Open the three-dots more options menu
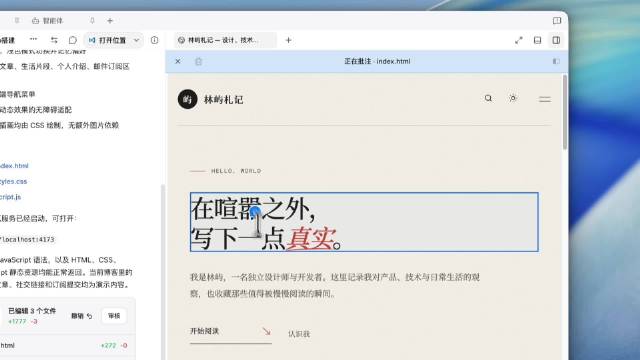 point(33,40)
